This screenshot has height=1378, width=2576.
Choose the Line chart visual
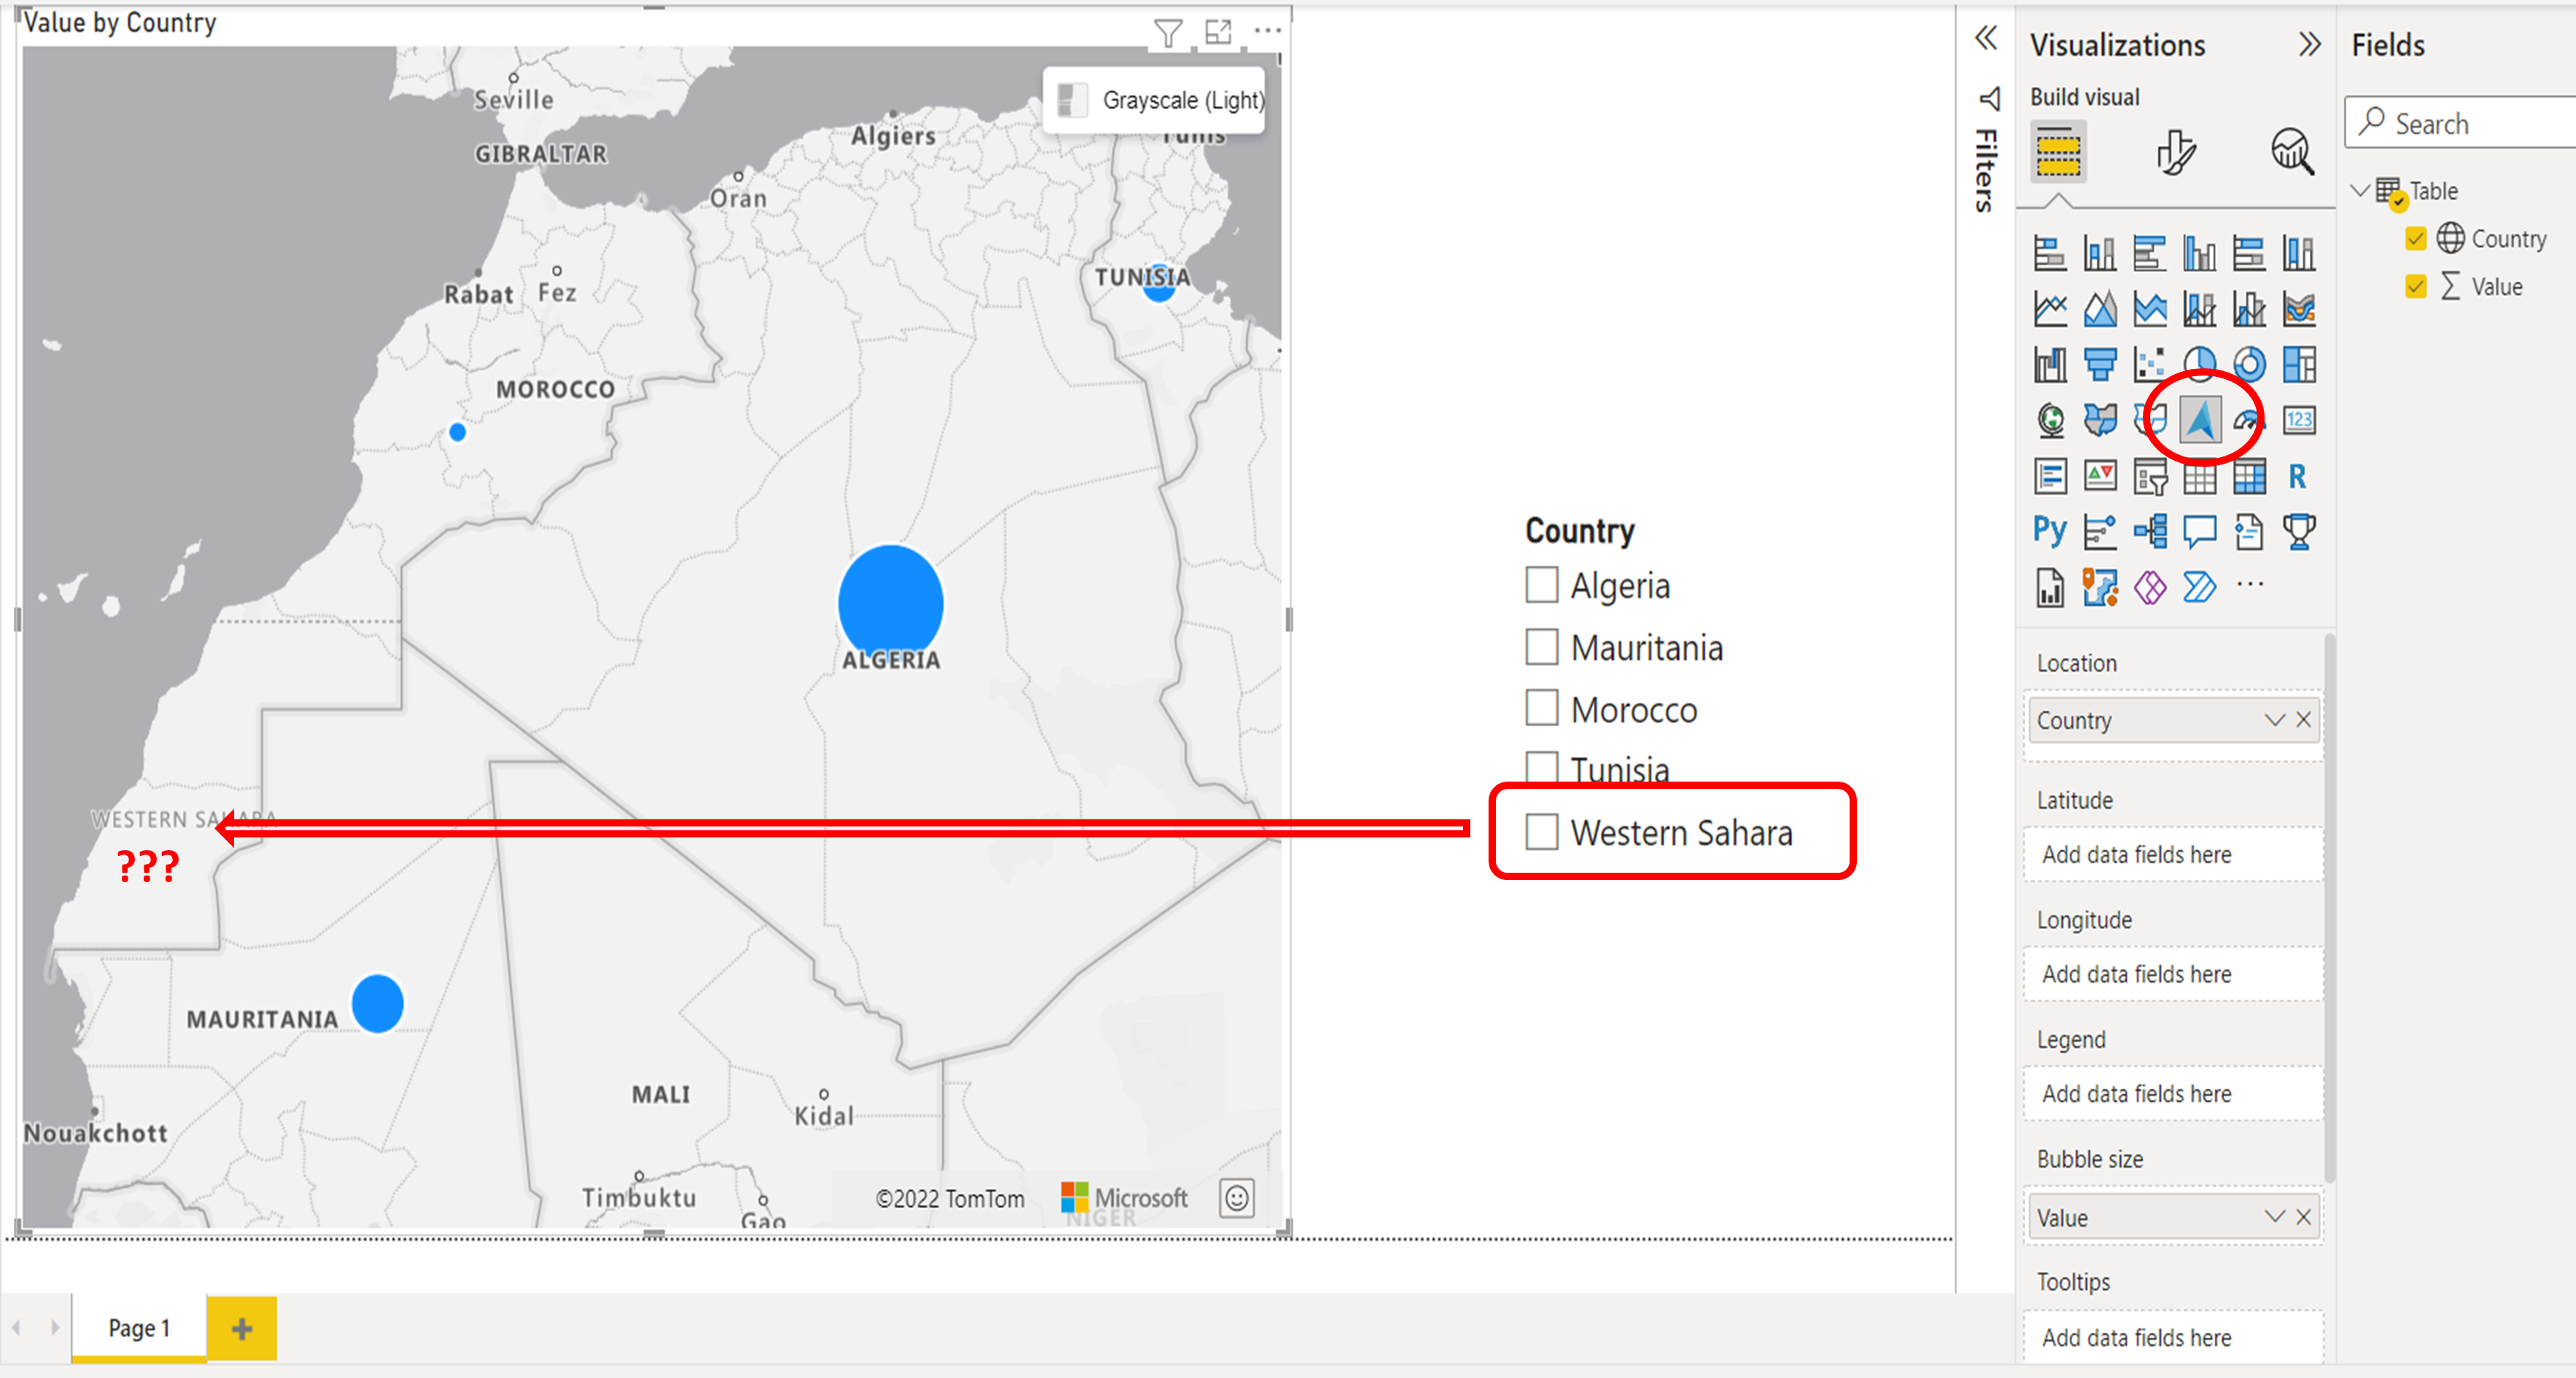click(2050, 309)
